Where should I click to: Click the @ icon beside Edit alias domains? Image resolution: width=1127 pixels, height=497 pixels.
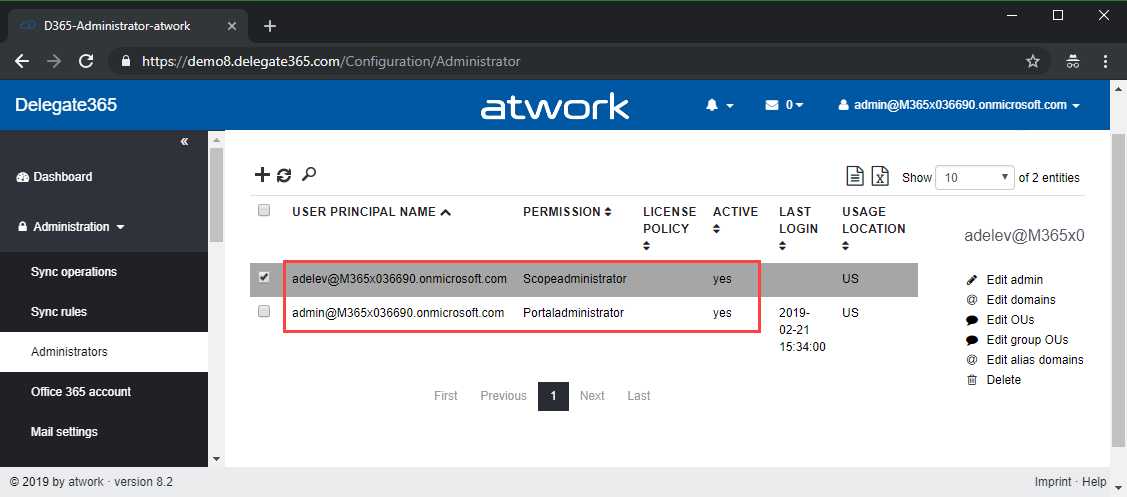pyautogui.click(x=972, y=360)
